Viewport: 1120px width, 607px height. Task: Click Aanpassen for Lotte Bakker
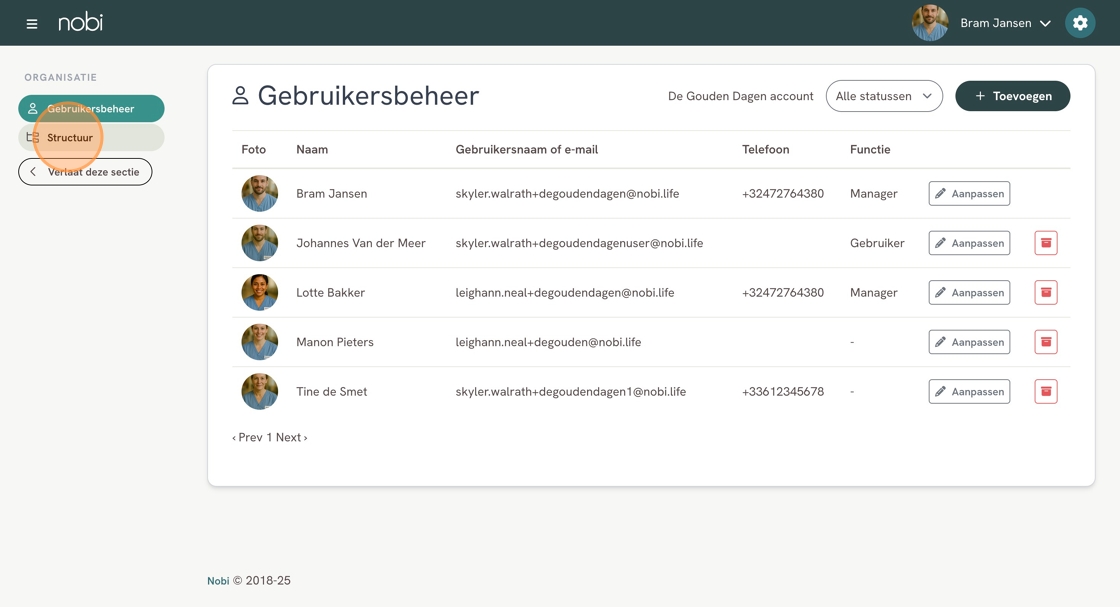click(969, 292)
